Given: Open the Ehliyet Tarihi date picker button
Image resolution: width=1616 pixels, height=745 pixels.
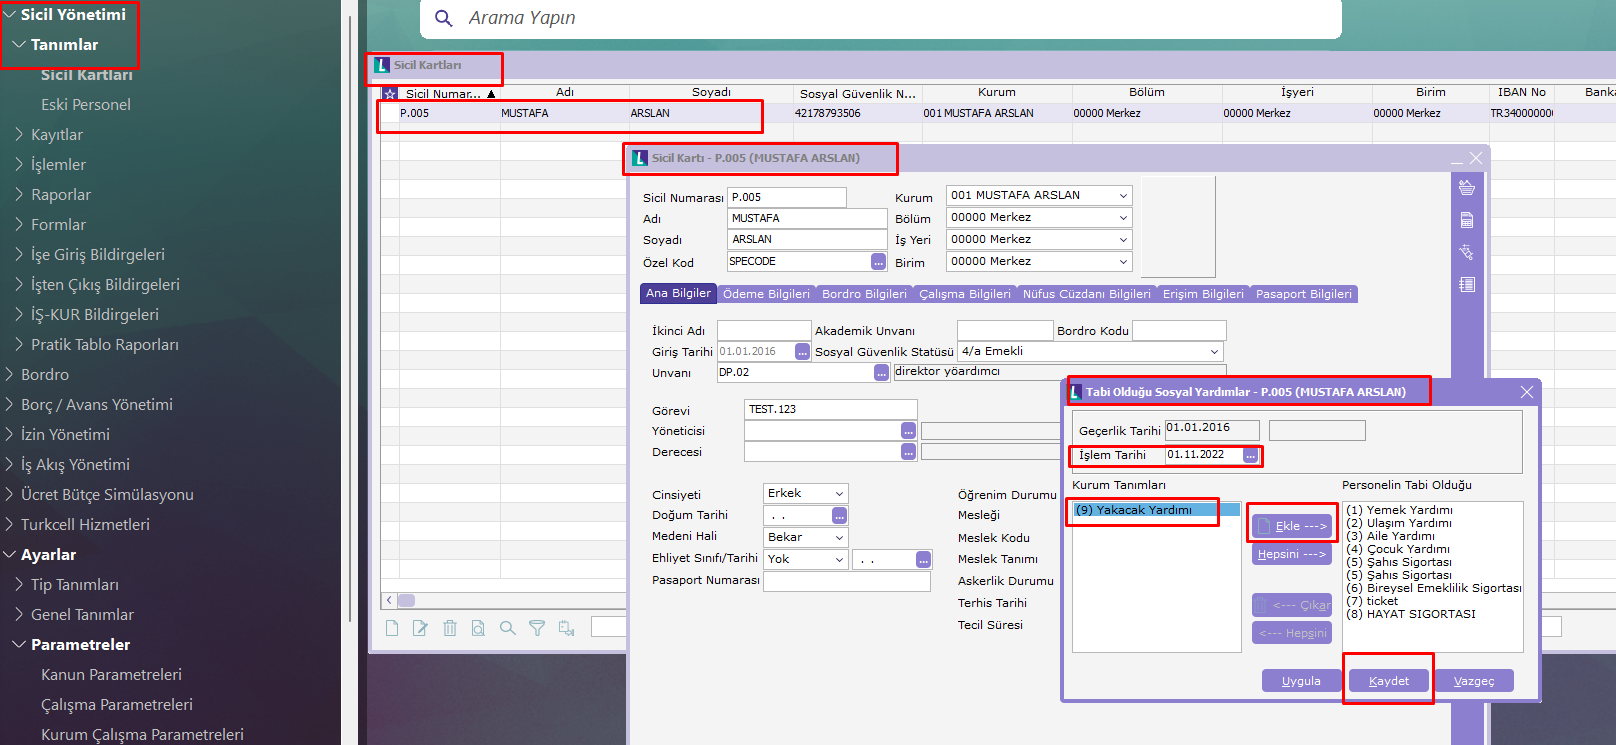Looking at the screenshot, I should point(923,560).
